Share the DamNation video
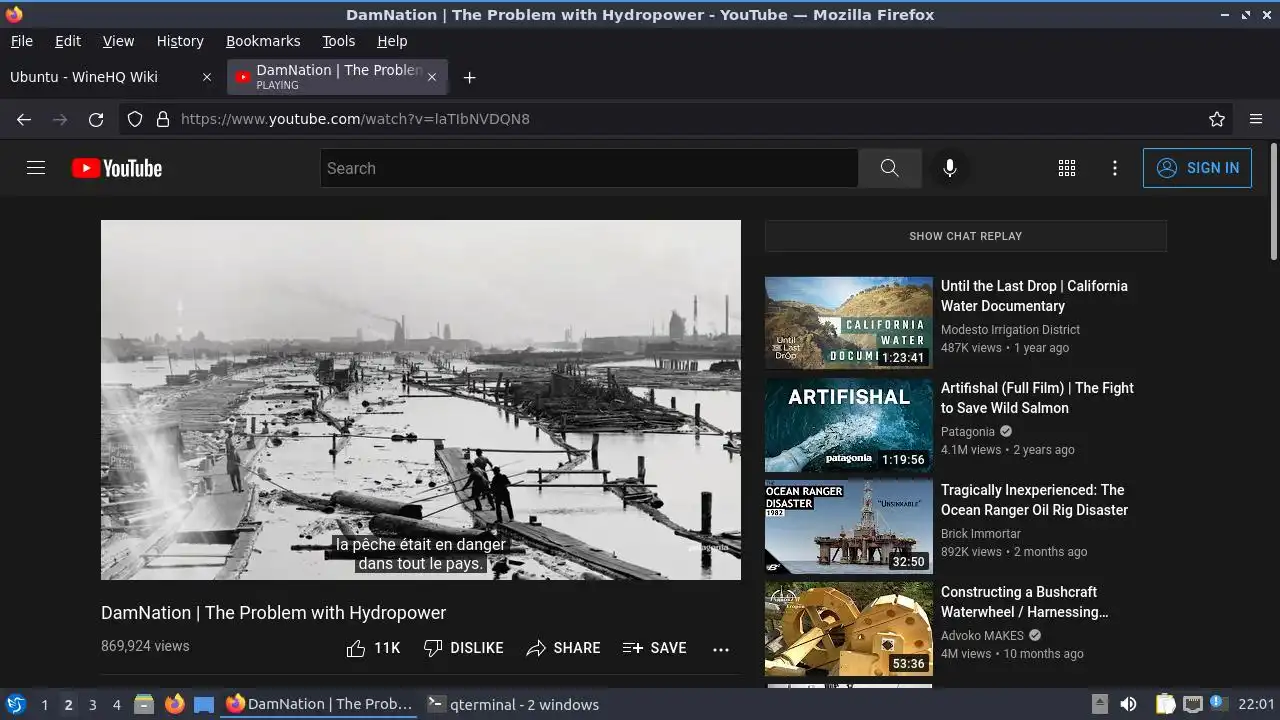This screenshot has width=1280, height=720. [563, 648]
